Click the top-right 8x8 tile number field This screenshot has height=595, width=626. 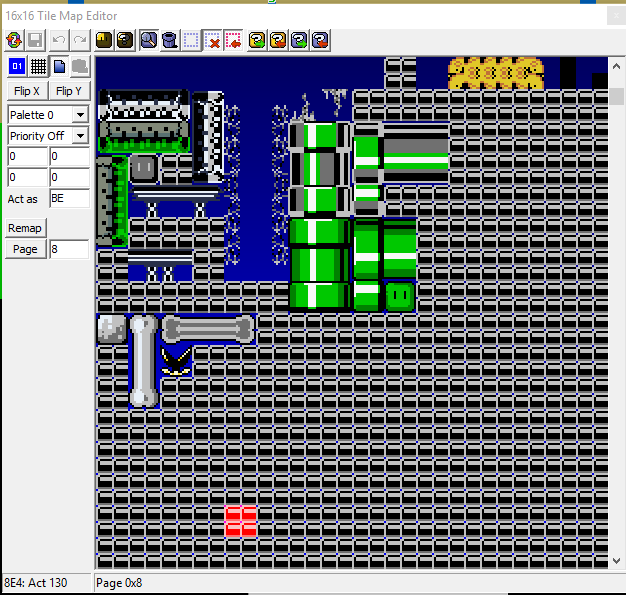pyautogui.click(x=69, y=157)
